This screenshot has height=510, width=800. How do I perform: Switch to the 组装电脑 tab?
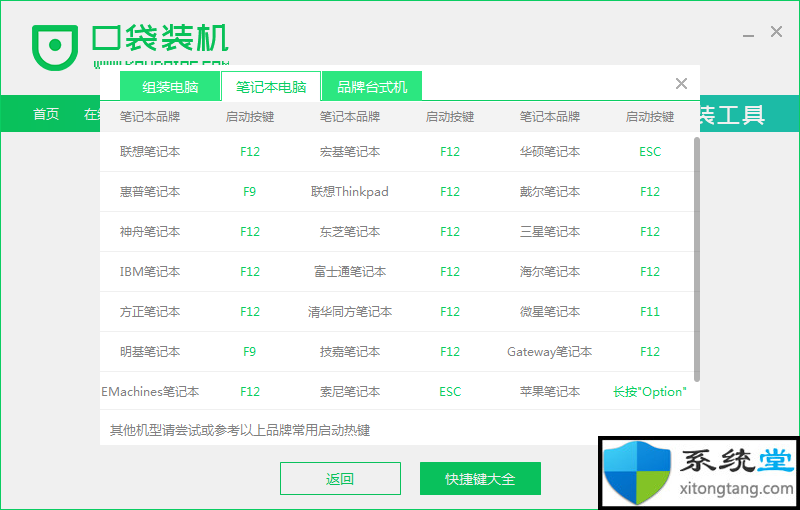[170, 87]
